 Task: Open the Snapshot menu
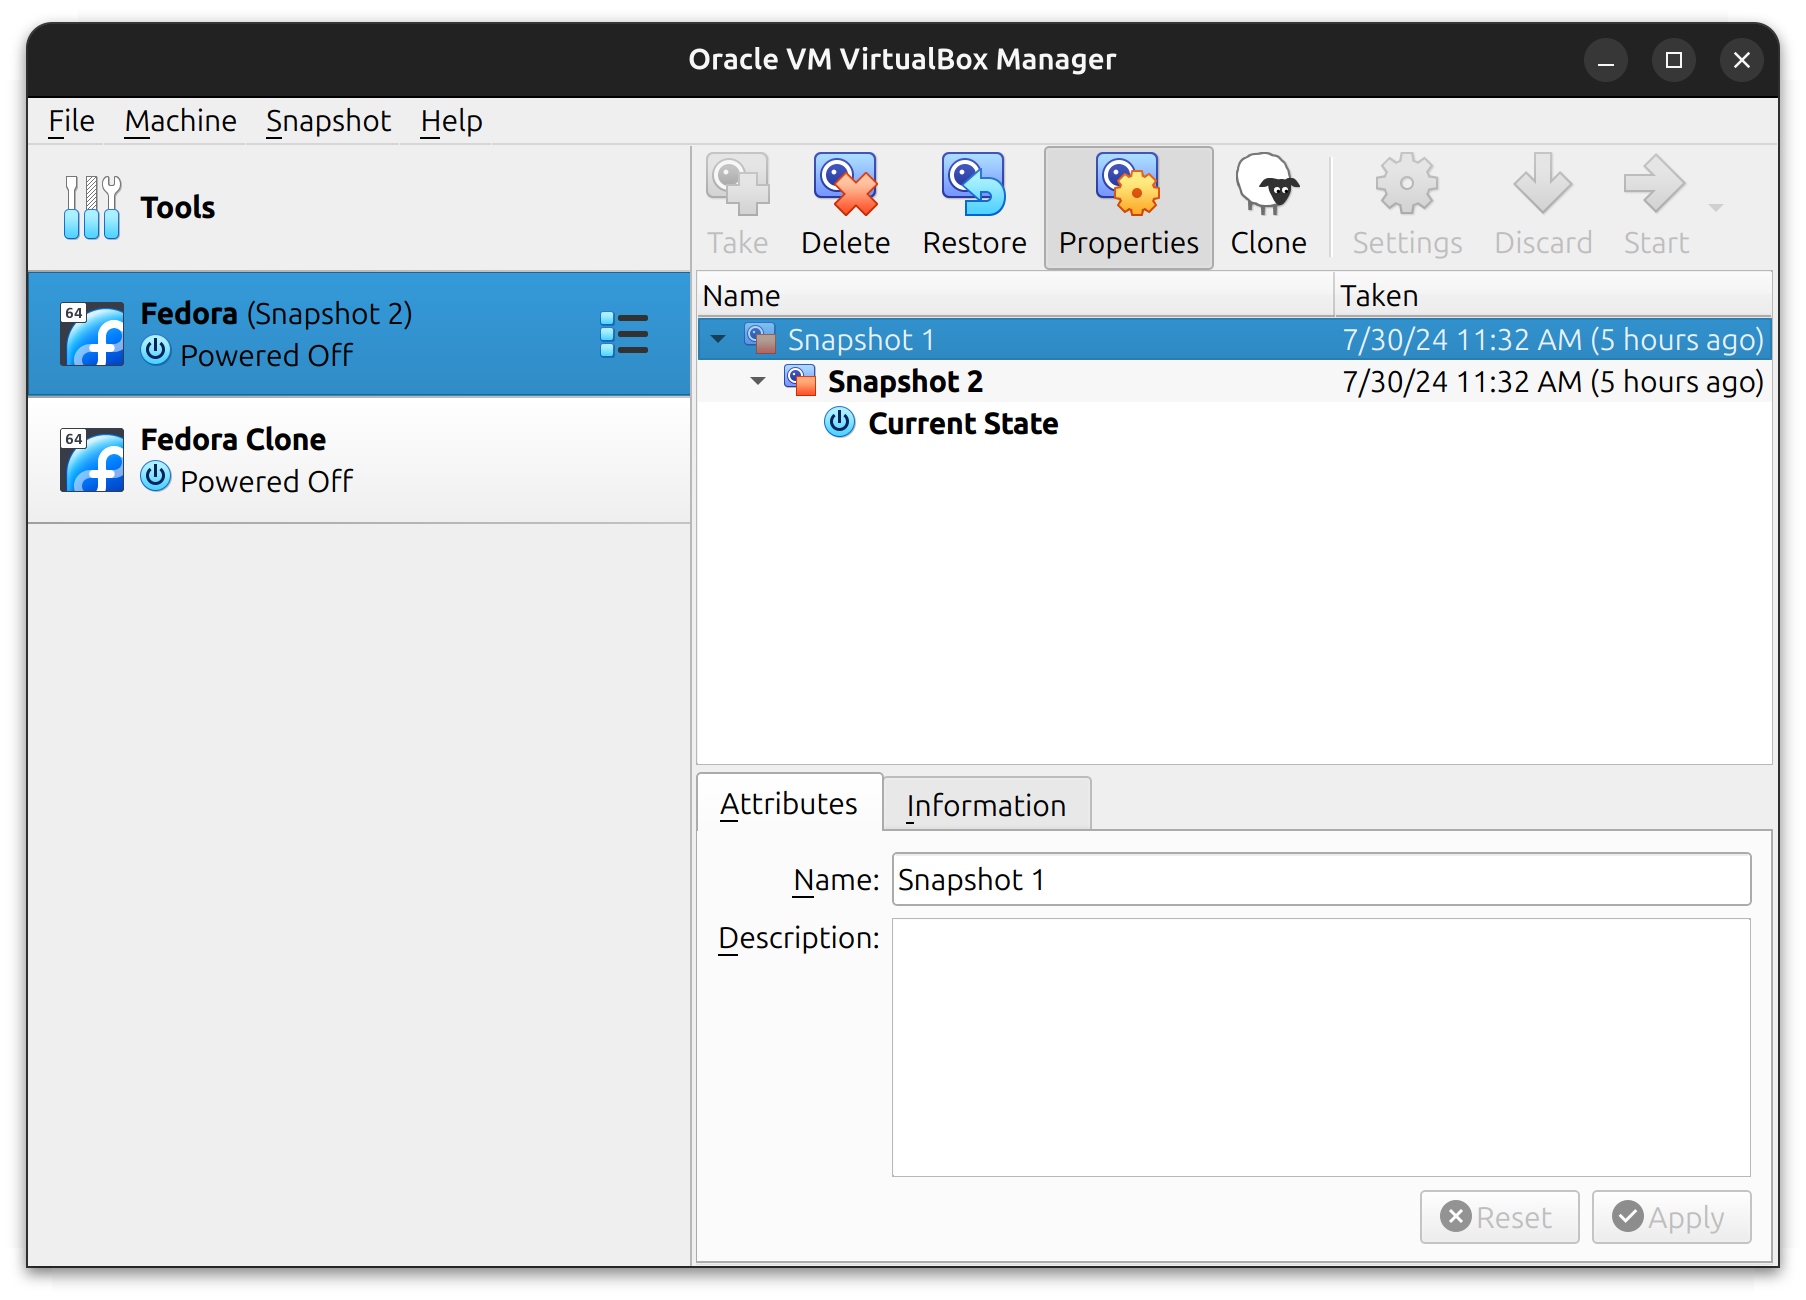tap(328, 120)
